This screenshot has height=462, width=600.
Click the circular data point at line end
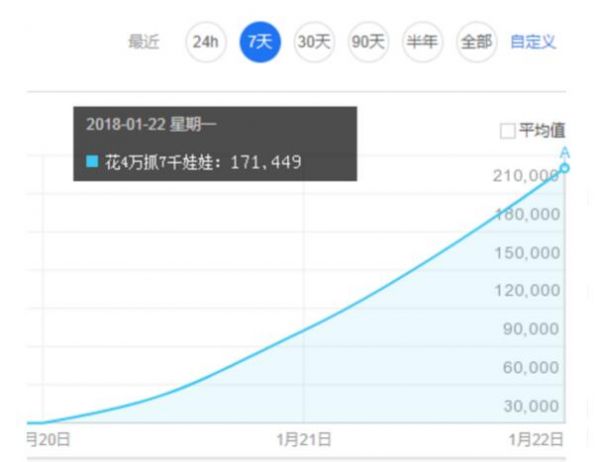565,168
